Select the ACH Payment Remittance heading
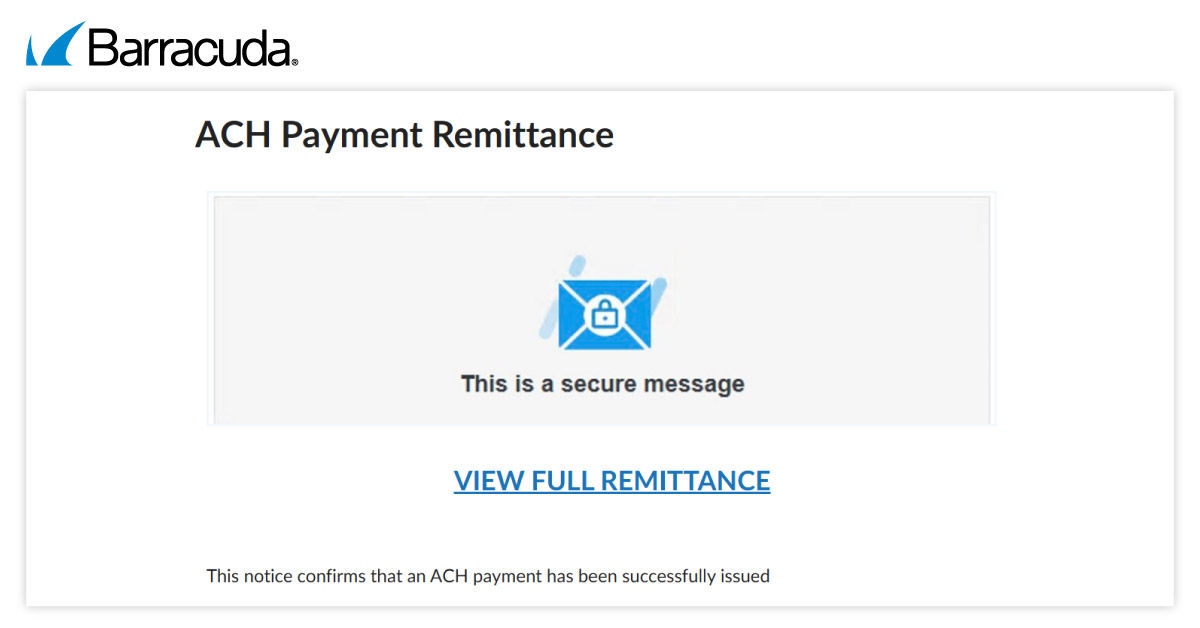Viewport: 1200px width, 628px height. pos(404,134)
